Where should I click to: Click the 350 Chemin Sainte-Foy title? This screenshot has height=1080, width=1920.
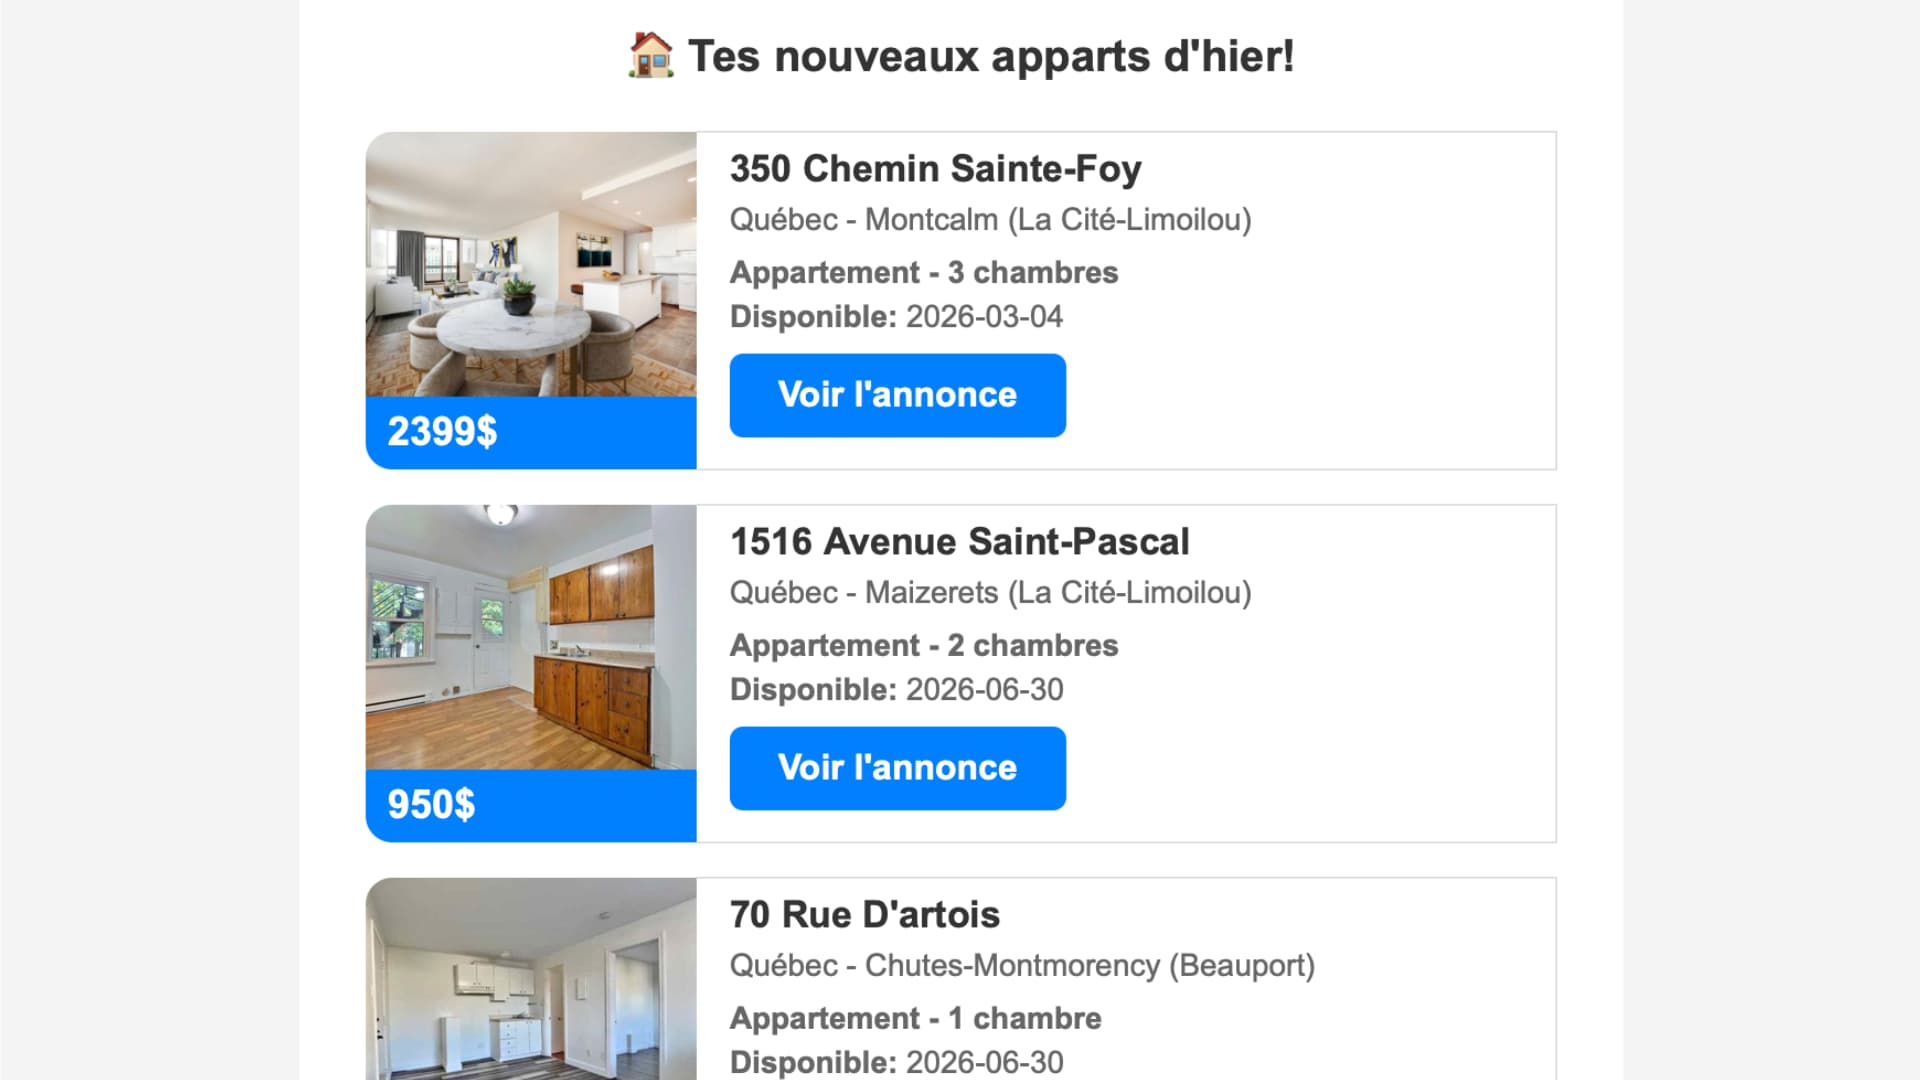pos(935,169)
